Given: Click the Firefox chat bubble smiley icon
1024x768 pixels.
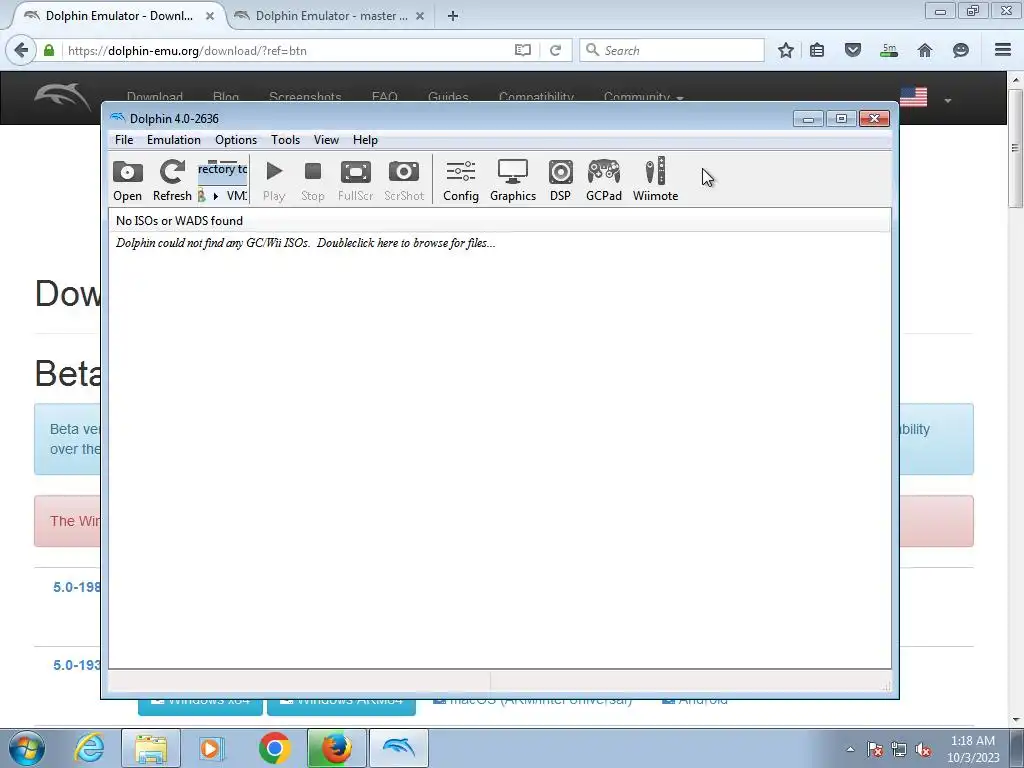Looking at the screenshot, I should 961,50.
